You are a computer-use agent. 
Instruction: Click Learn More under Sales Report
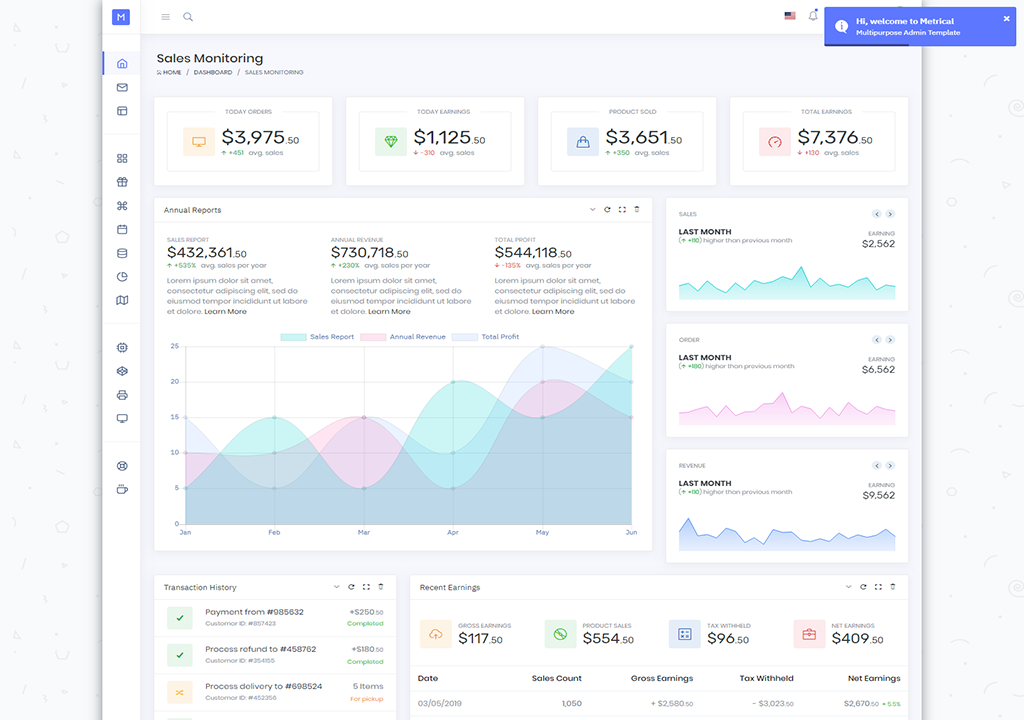pos(225,312)
